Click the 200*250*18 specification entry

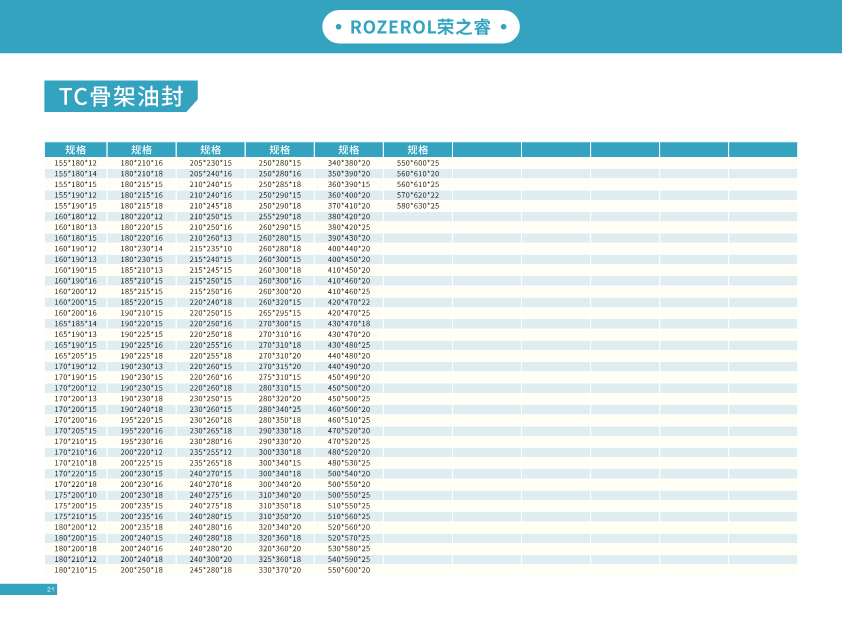point(142,570)
